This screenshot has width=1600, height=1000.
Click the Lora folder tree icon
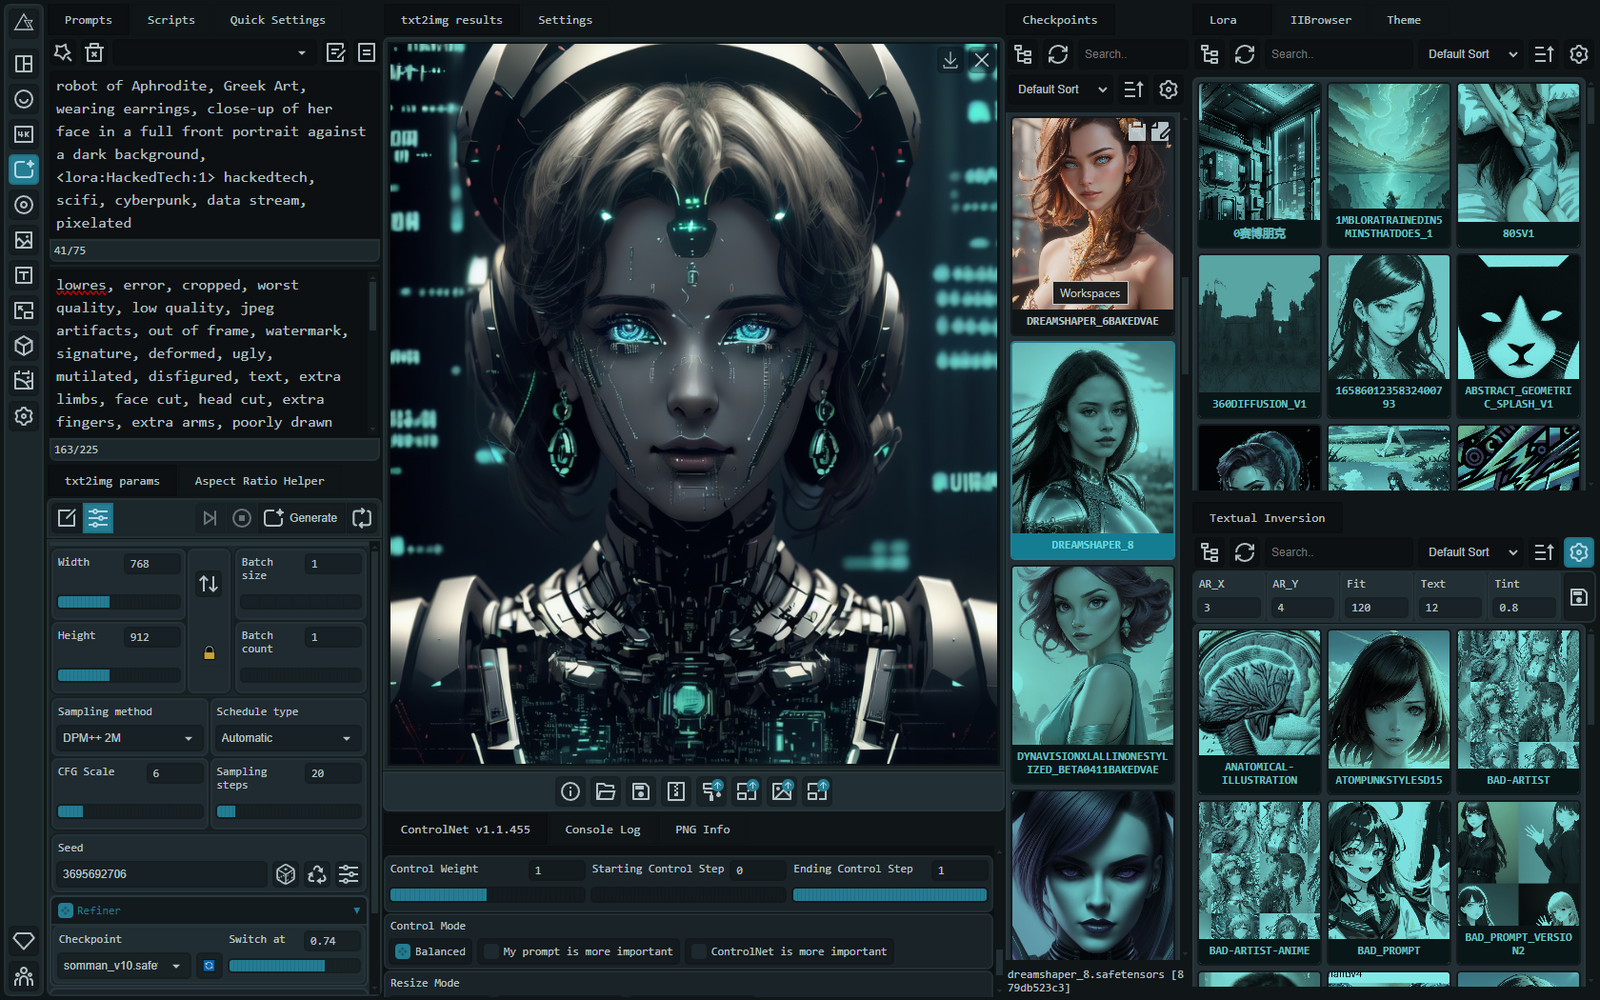[1210, 54]
